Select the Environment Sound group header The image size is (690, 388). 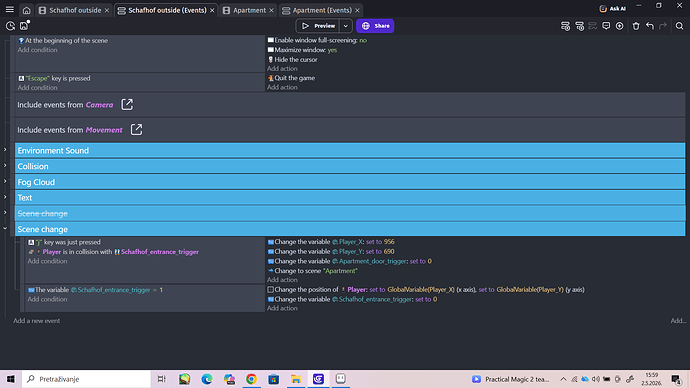[350, 150]
